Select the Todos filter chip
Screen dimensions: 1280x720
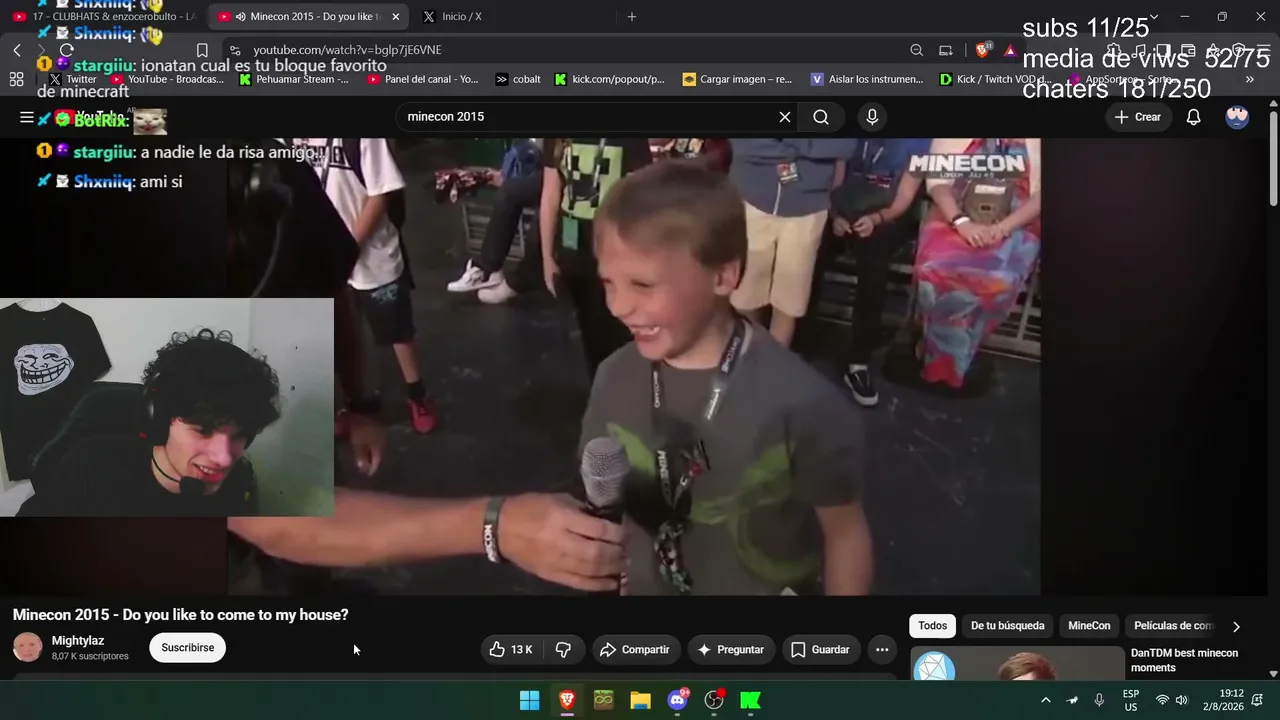coord(932,626)
